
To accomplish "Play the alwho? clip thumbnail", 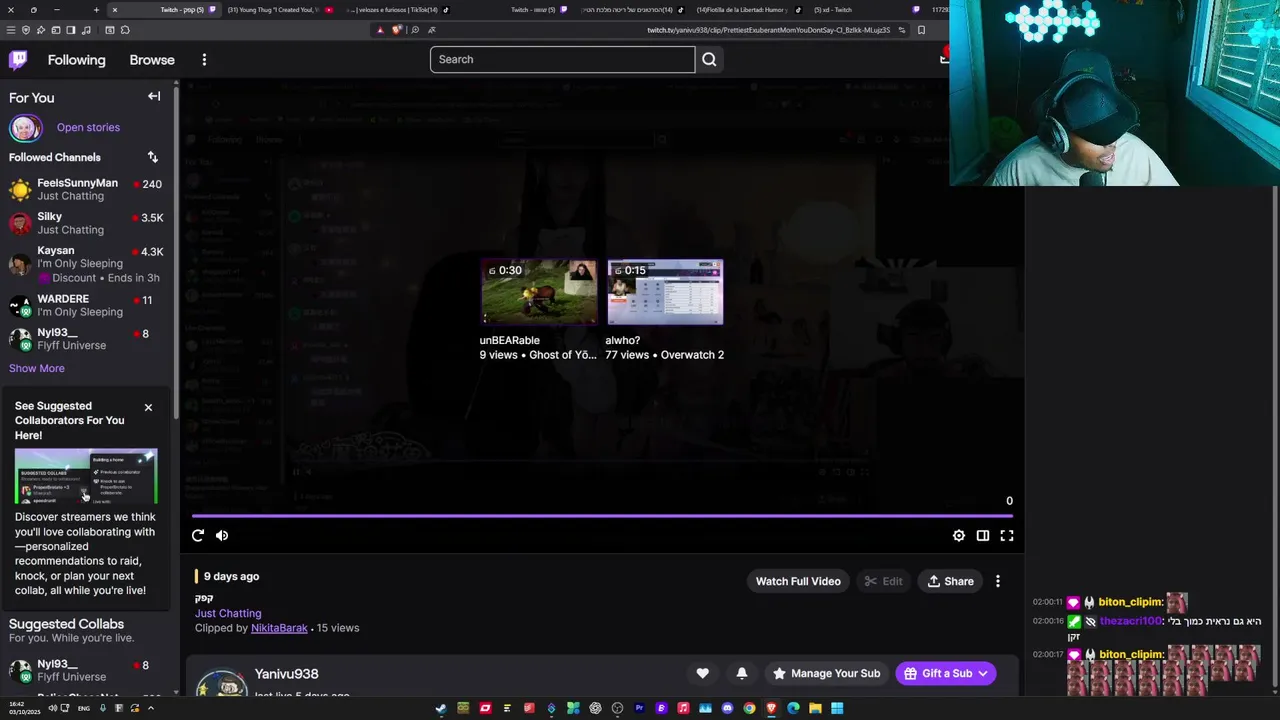I will [665, 292].
